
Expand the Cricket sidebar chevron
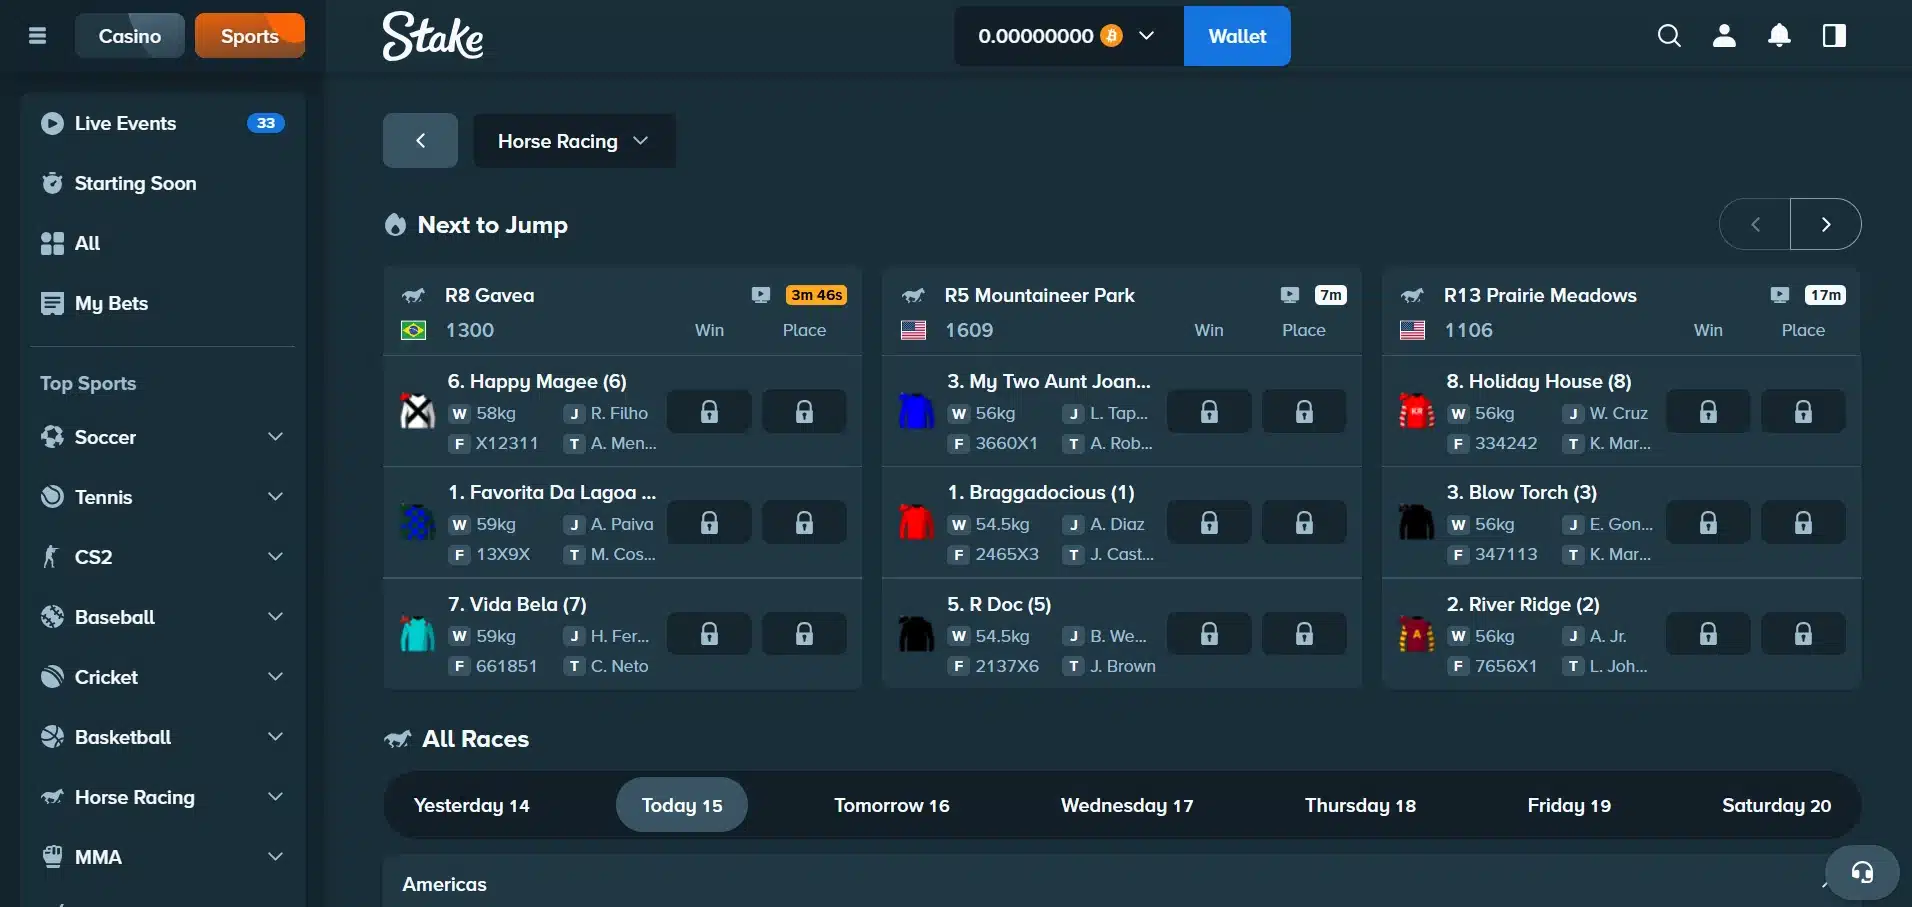pyautogui.click(x=275, y=677)
